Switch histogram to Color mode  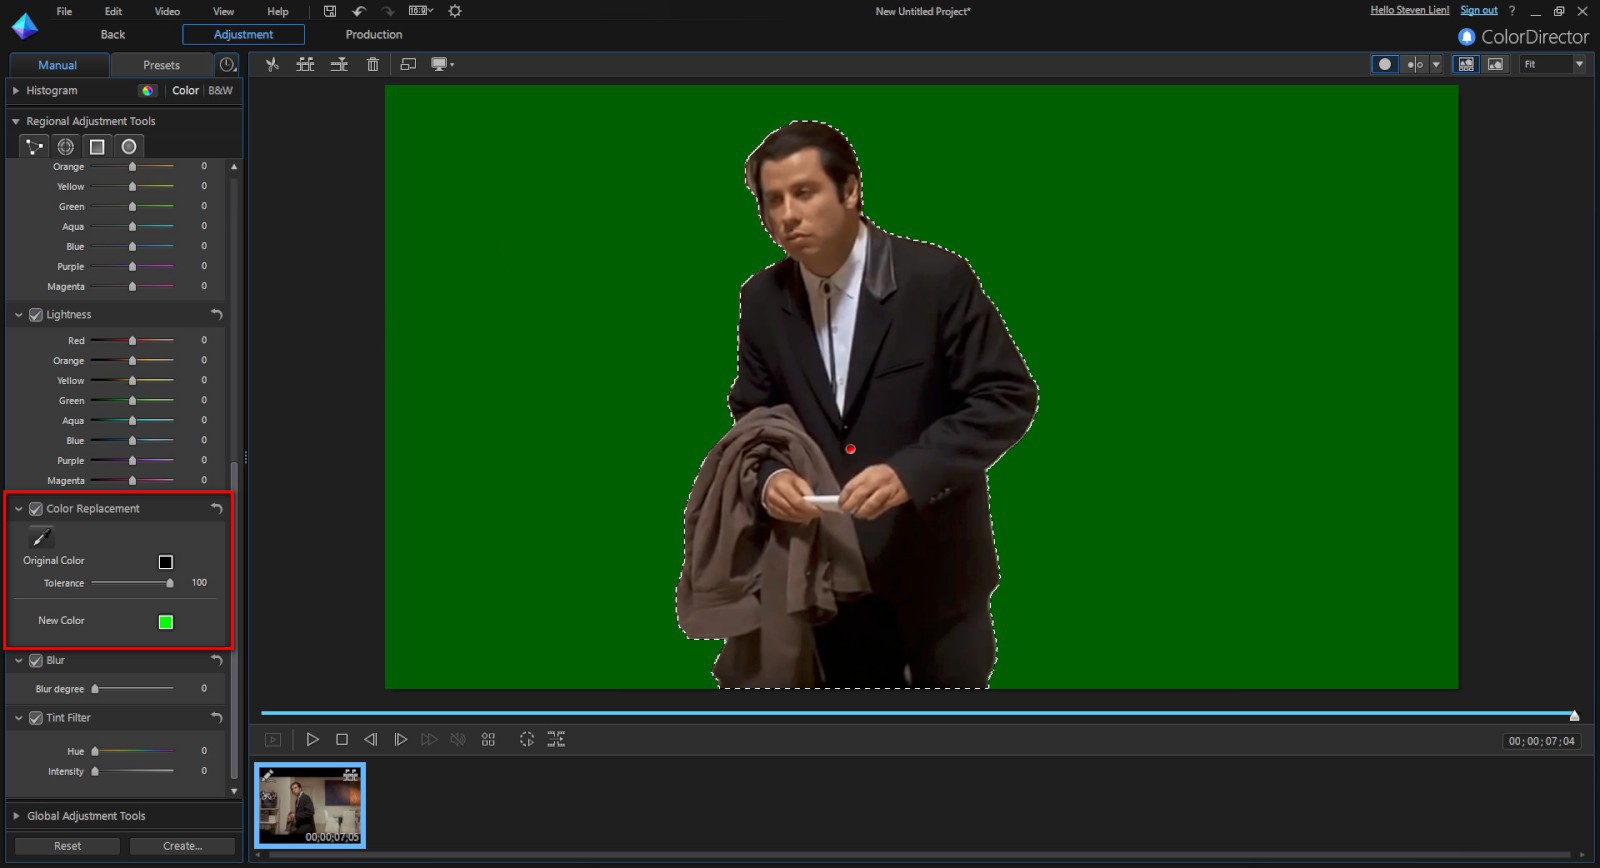click(x=185, y=90)
